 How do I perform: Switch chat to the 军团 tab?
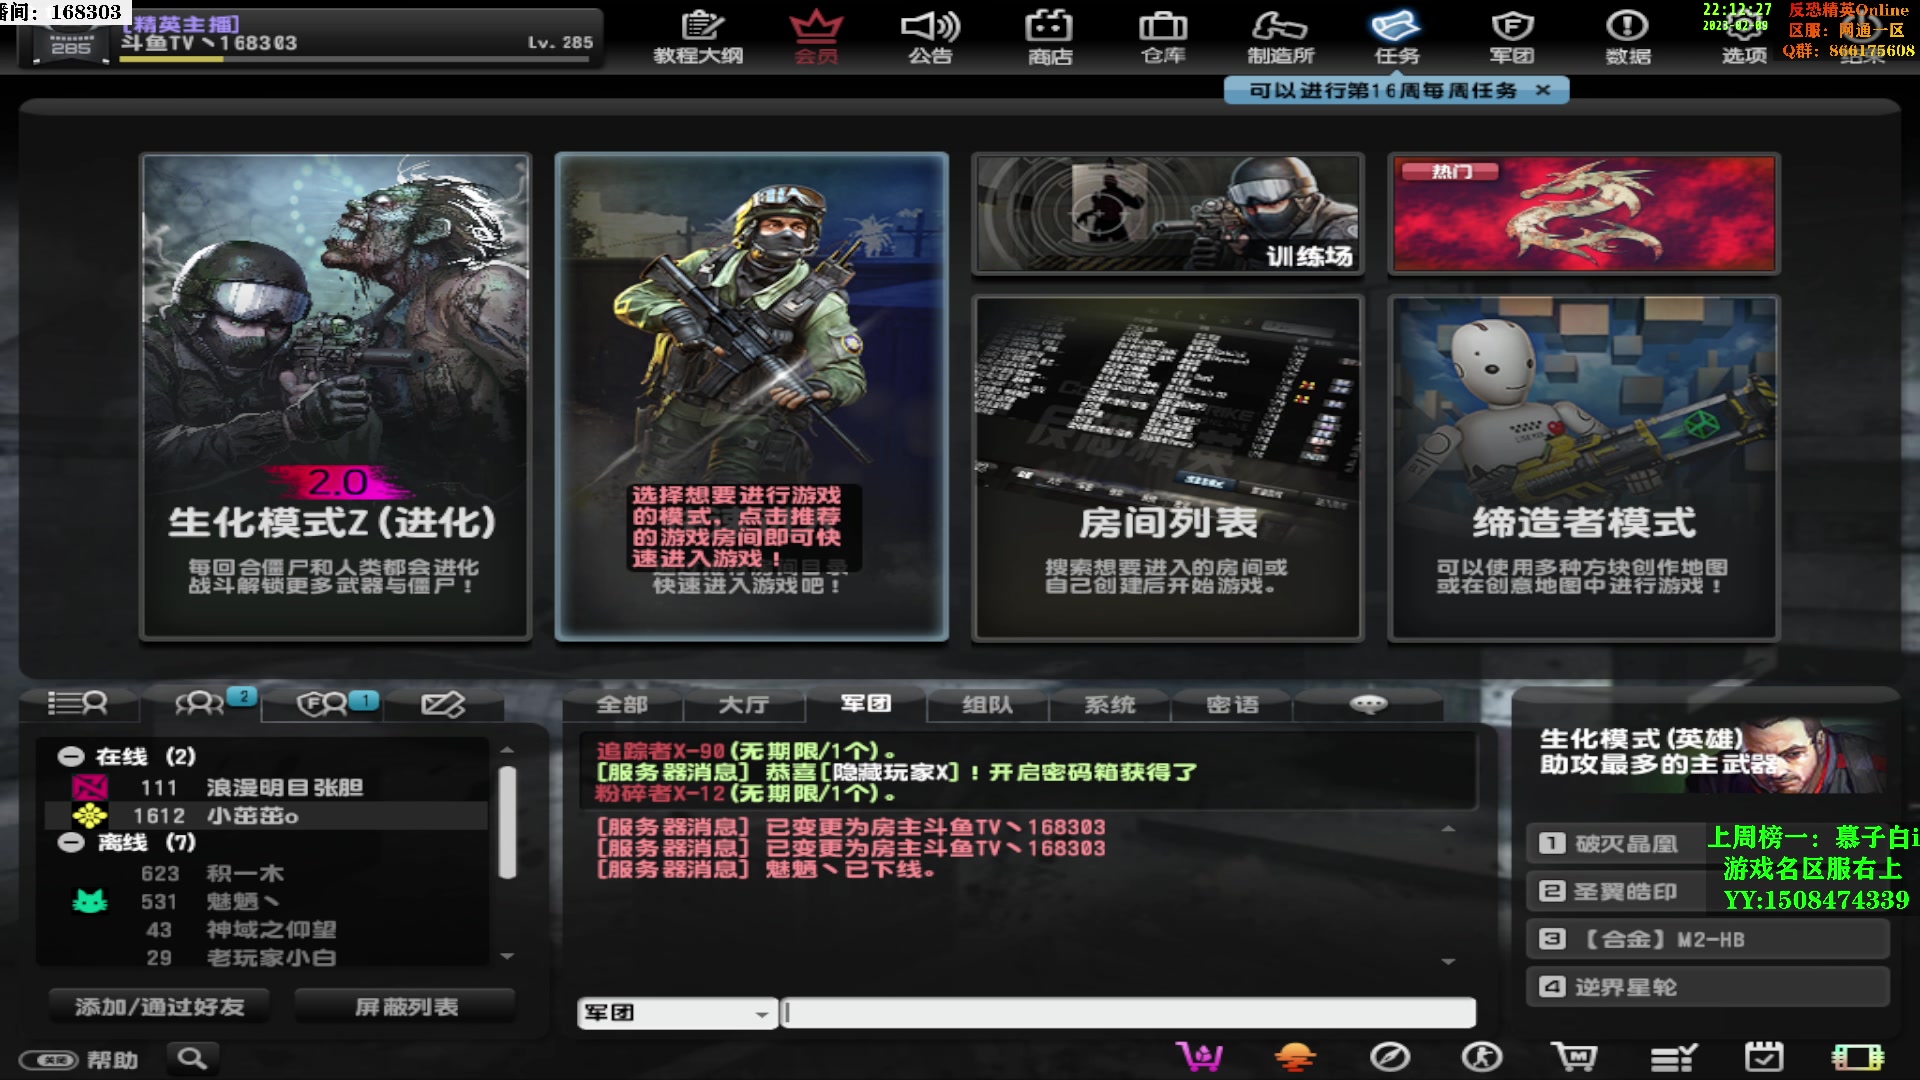pyautogui.click(x=866, y=704)
